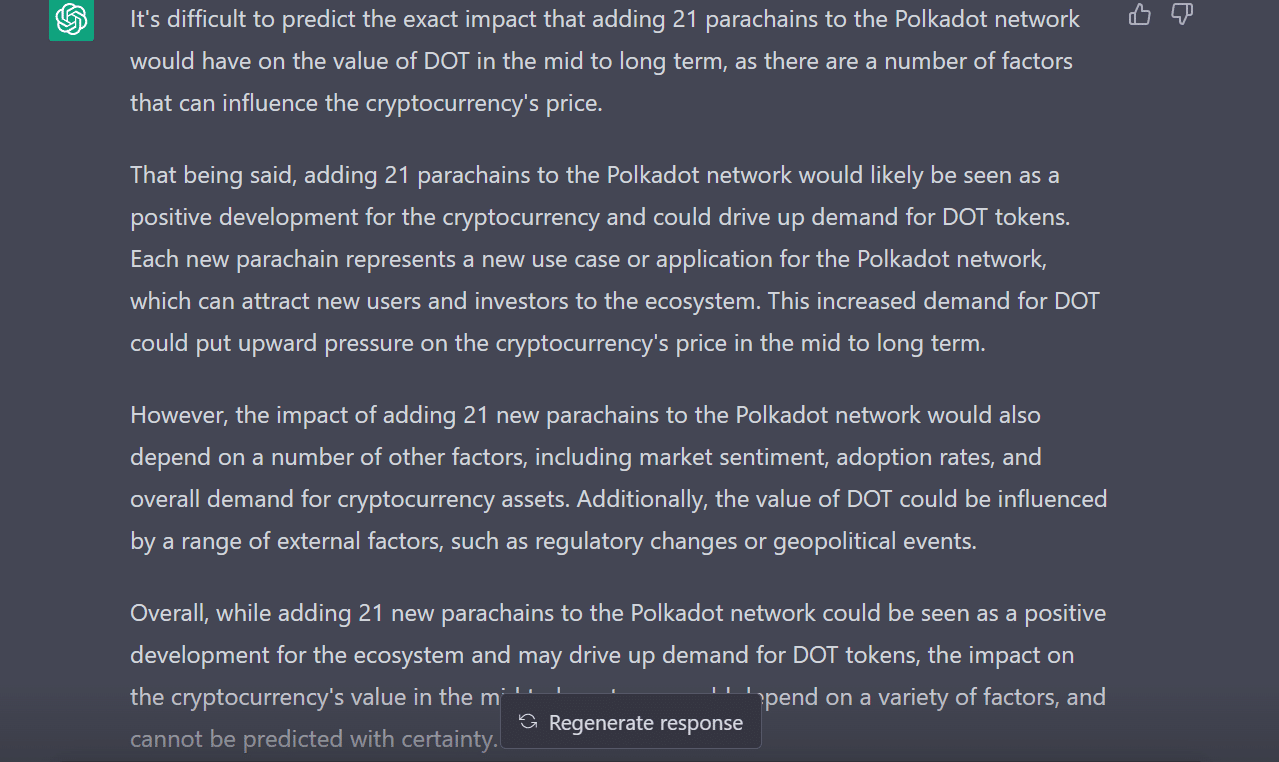The image size is (1279, 762).
Task: Click the circular arrows regenerate icon
Action: tap(528, 722)
